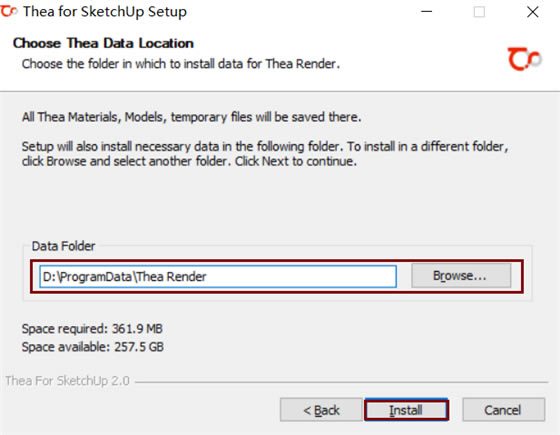Click the Space available: 257.5 GB text
Screen dimensions: 560x435
(93, 347)
